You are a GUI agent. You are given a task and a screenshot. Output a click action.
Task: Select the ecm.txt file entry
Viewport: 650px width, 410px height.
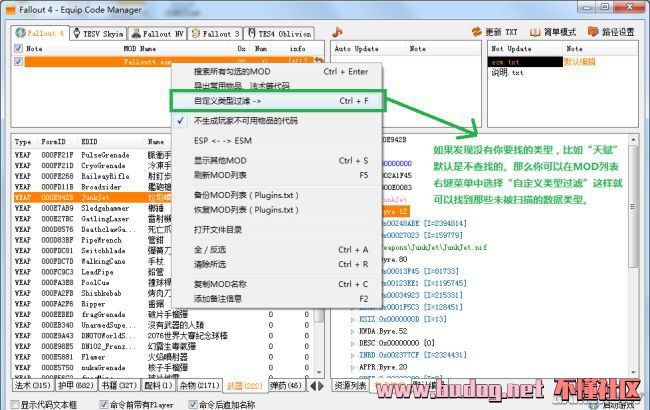click(525, 62)
